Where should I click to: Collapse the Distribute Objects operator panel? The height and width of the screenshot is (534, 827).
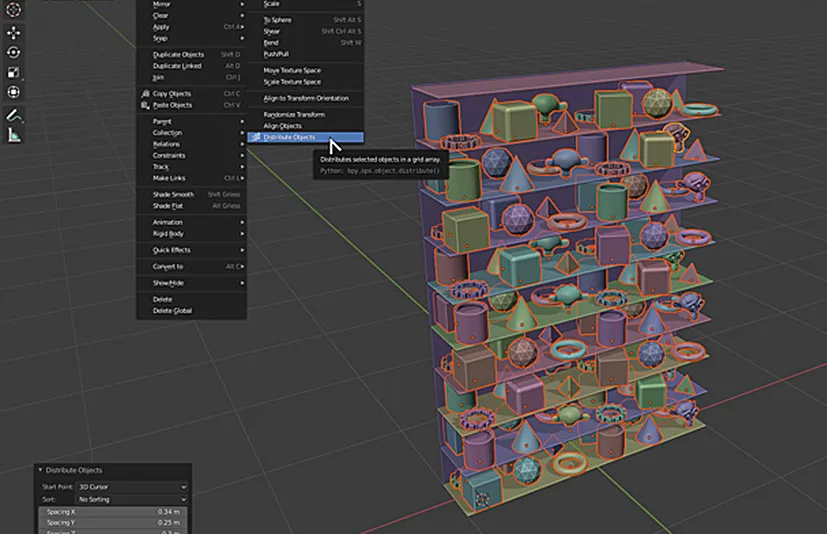40,470
